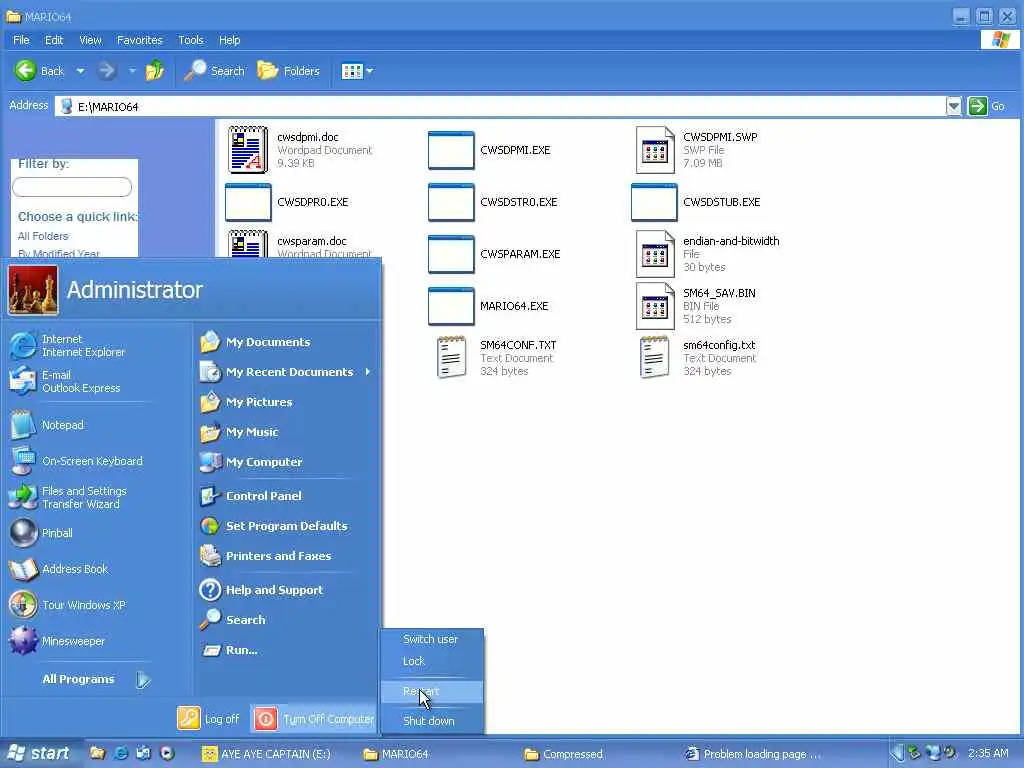Click the Log off button
This screenshot has height=768, width=1024.
click(208, 718)
